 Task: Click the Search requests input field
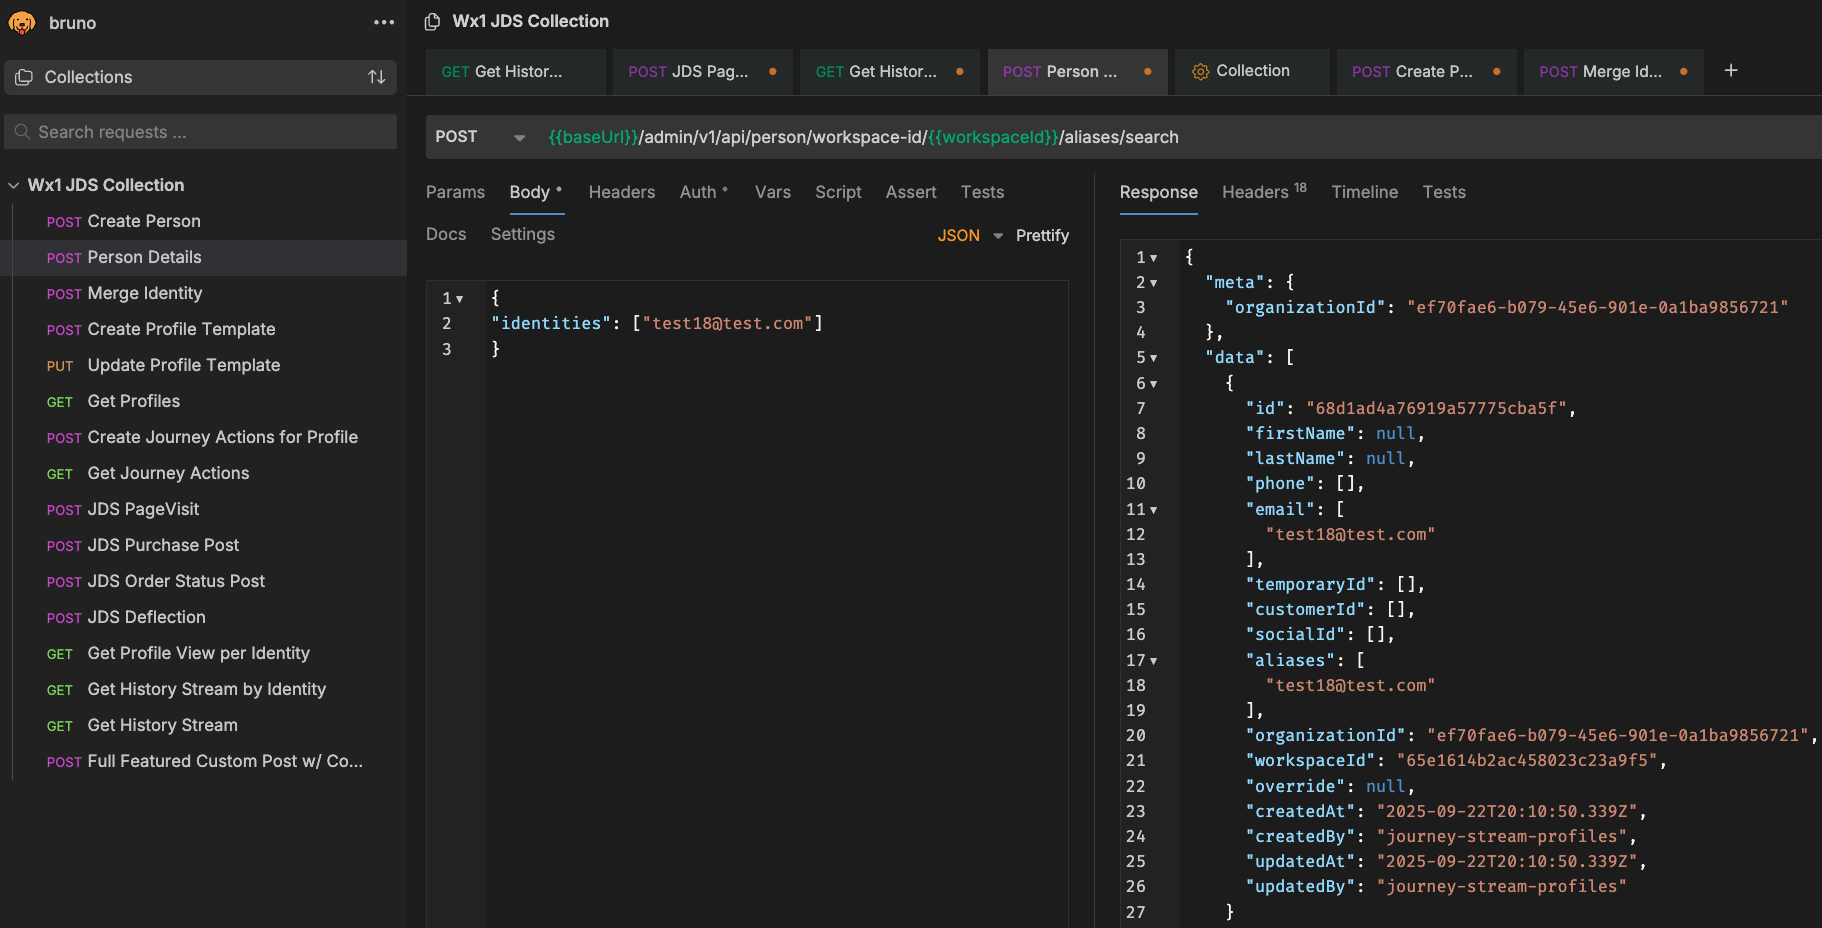[x=200, y=132]
